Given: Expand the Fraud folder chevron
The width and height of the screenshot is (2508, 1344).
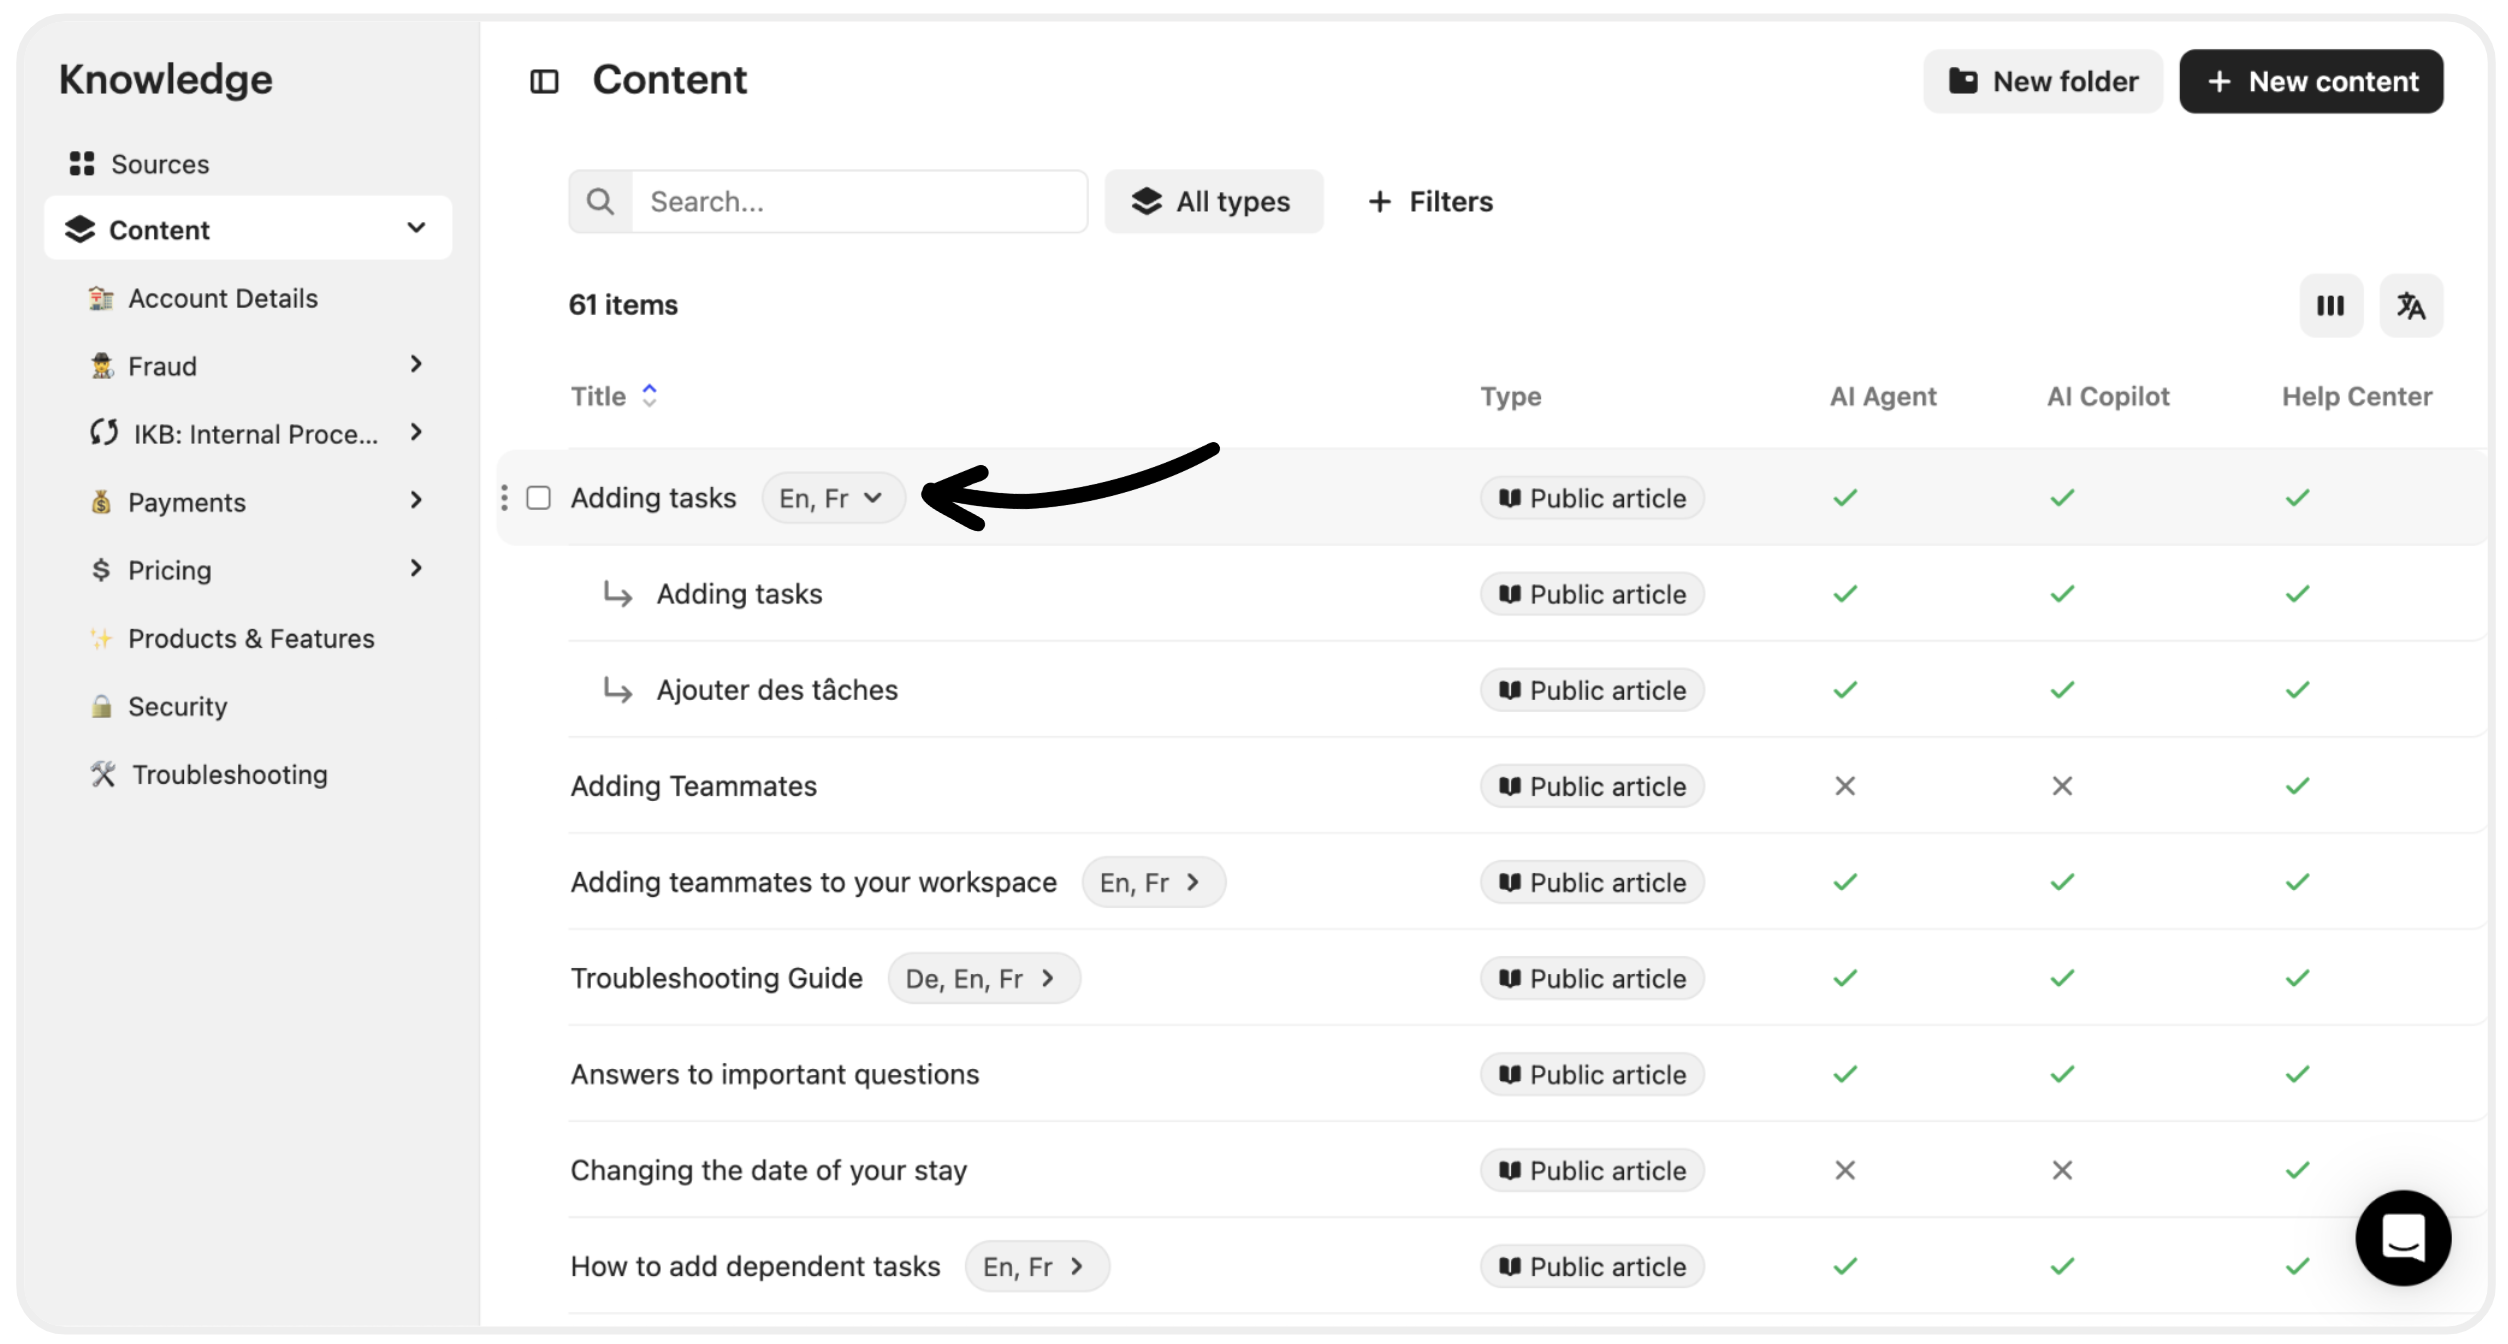Looking at the screenshot, I should [416, 365].
